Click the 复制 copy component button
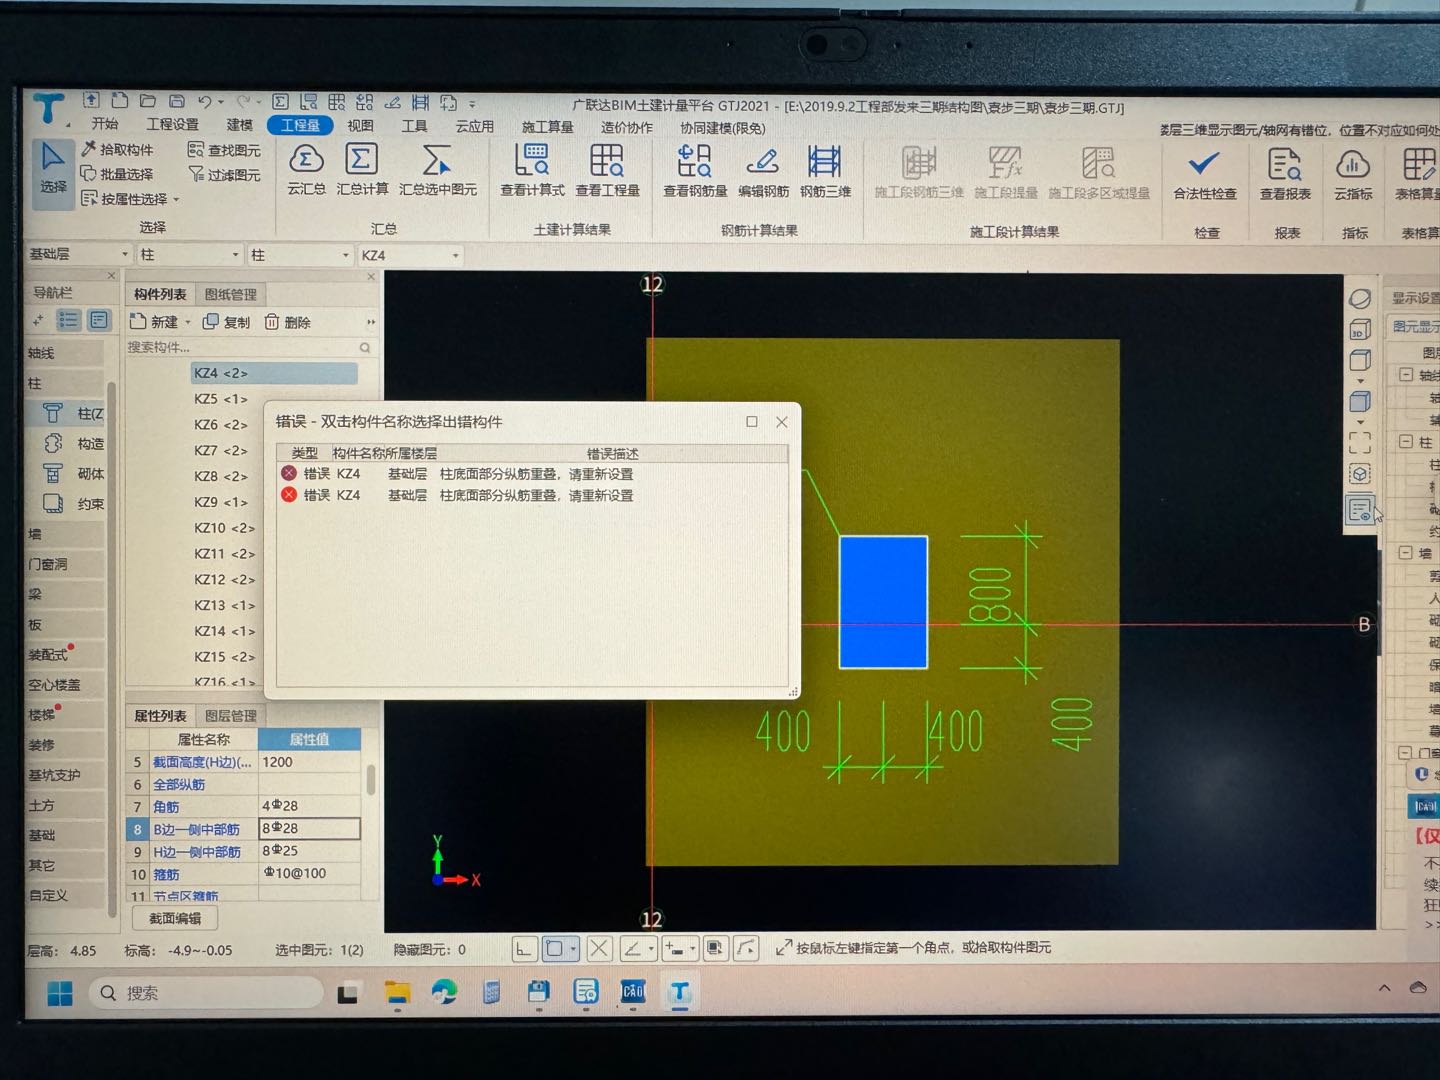 pos(227,322)
